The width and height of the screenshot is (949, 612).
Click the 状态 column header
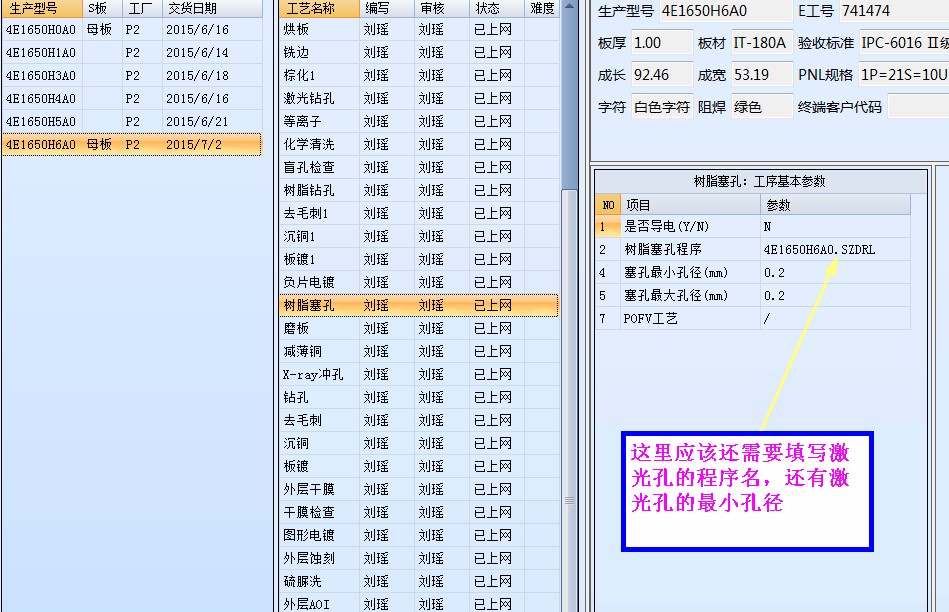[497, 8]
